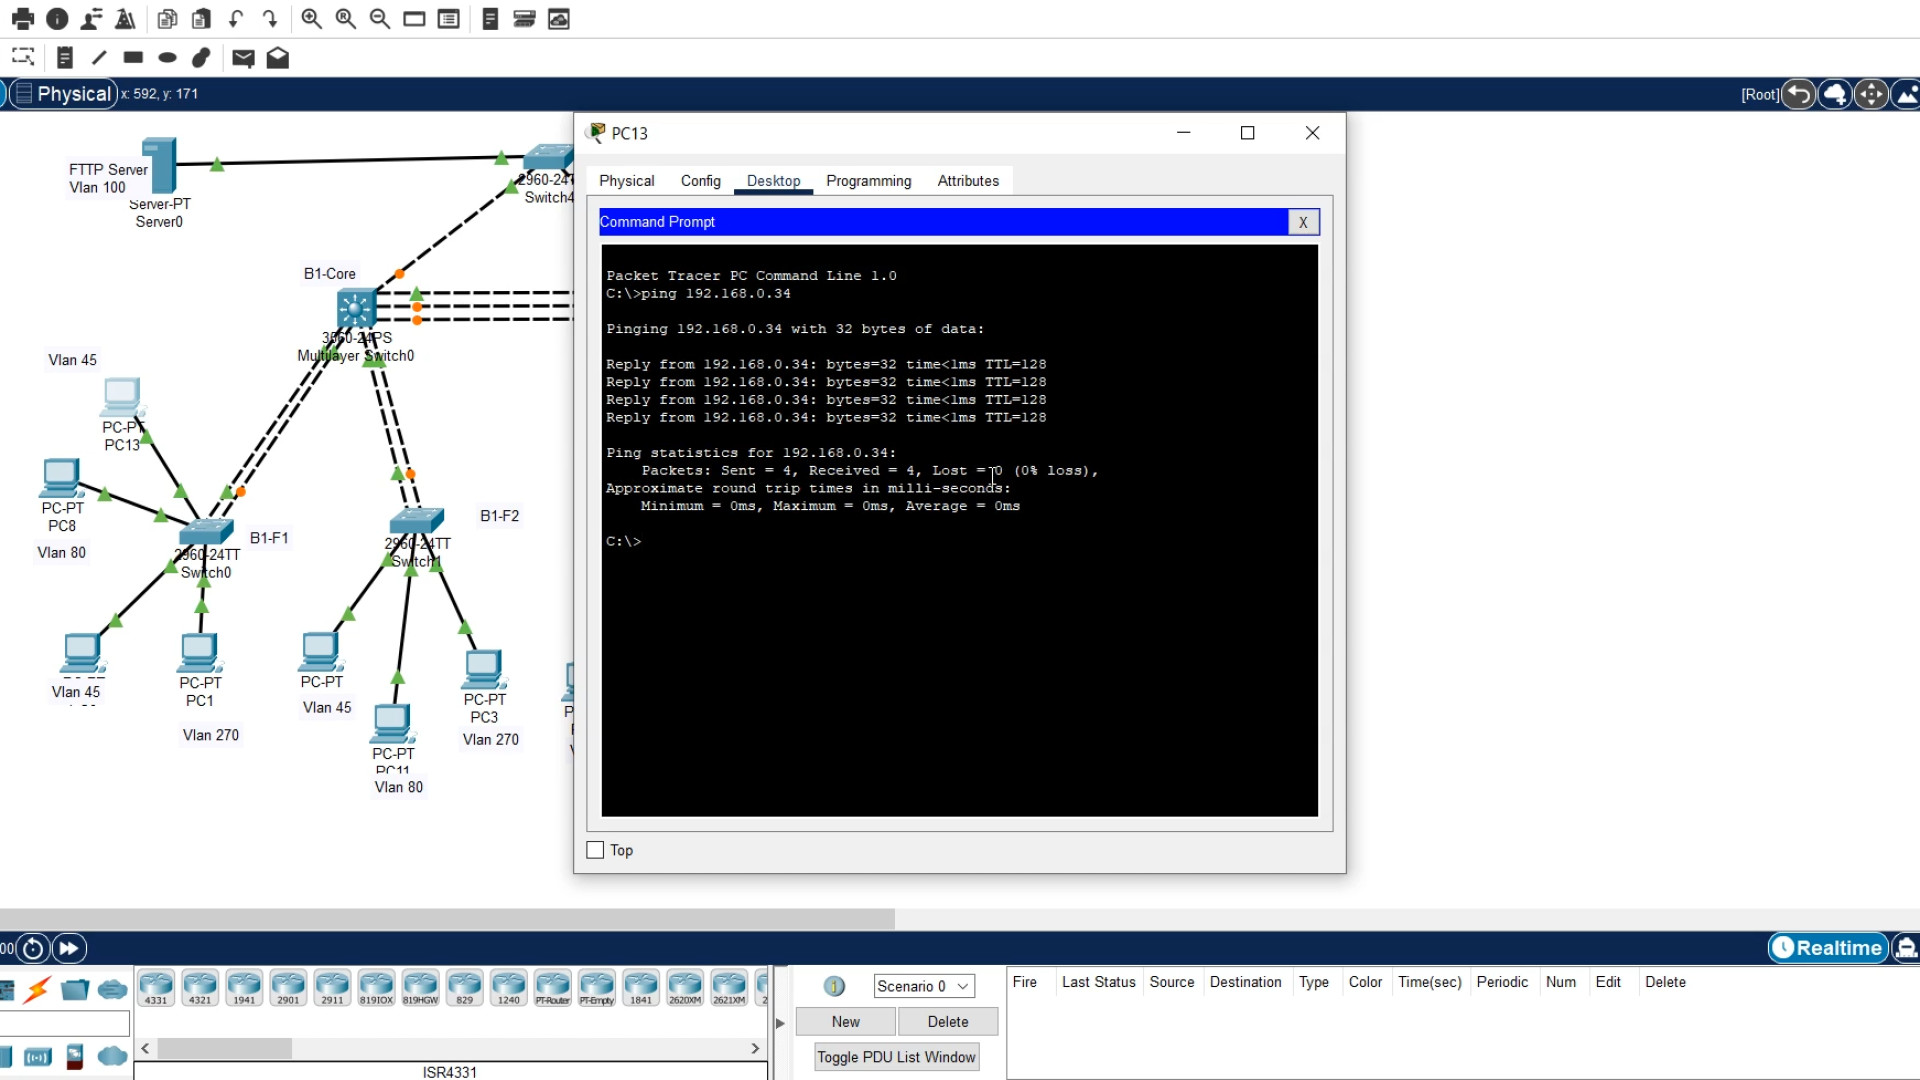The height and width of the screenshot is (1080, 1920).
Task: Click the Delete scenario button
Action: point(948,1022)
